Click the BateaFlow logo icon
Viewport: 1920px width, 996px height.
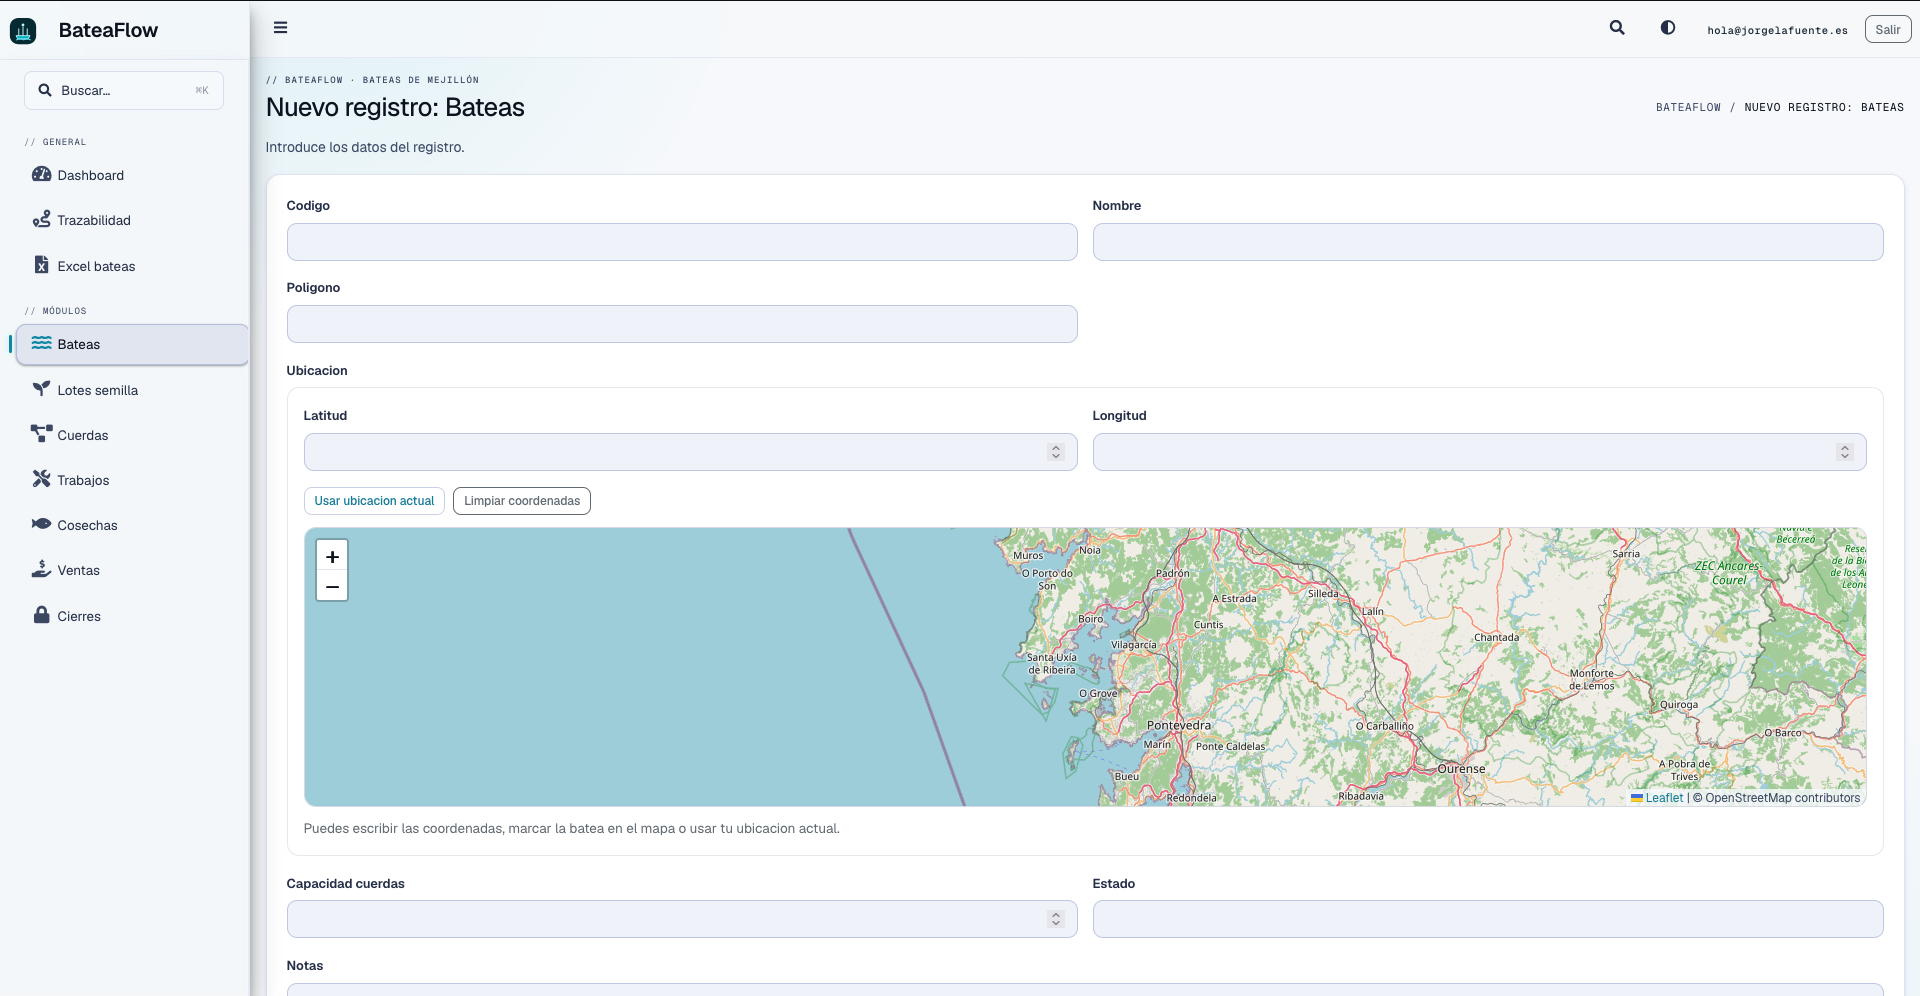[x=23, y=31]
